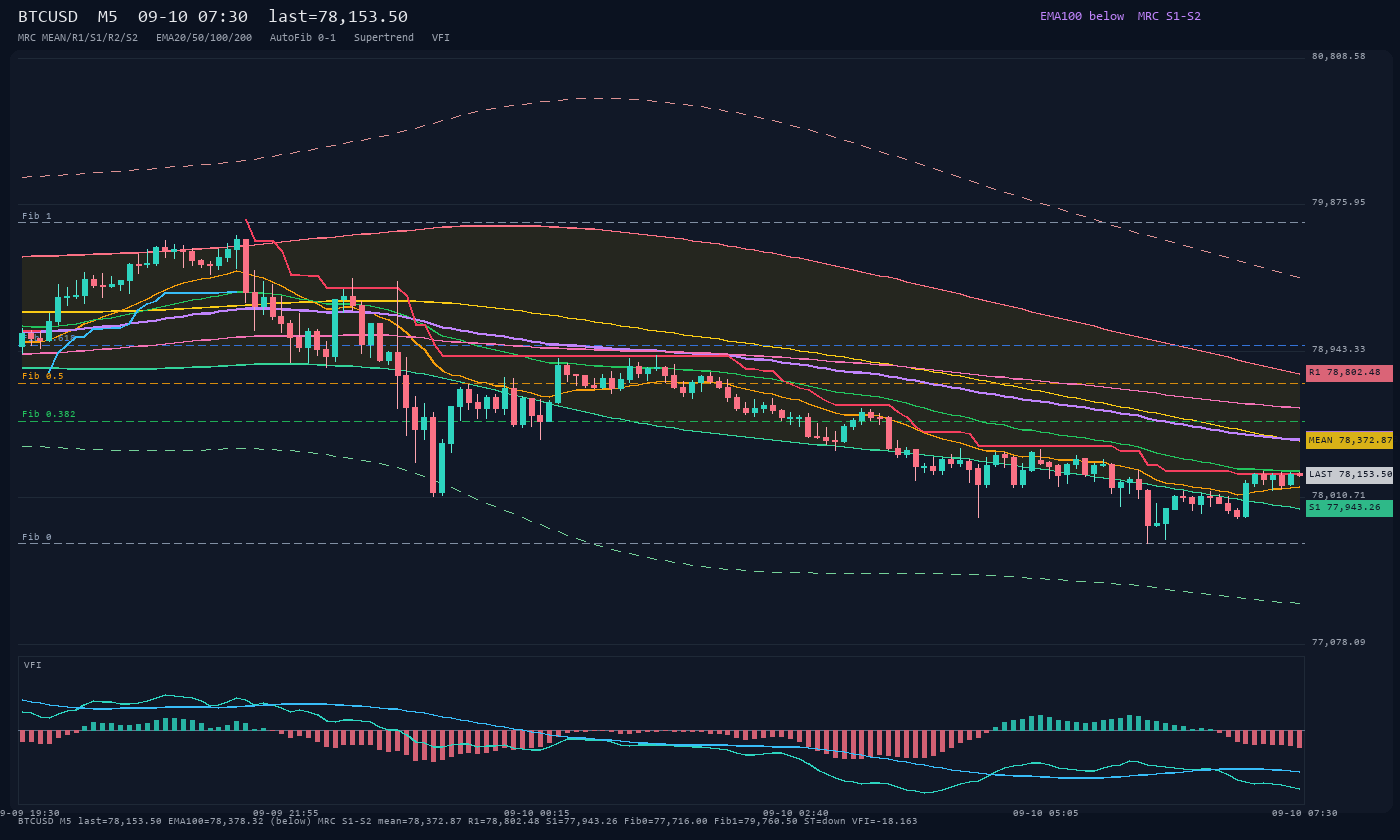The width and height of the screenshot is (1400, 840).
Task: Click the 'Fib 0' level label
Action: pyautogui.click(x=37, y=537)
